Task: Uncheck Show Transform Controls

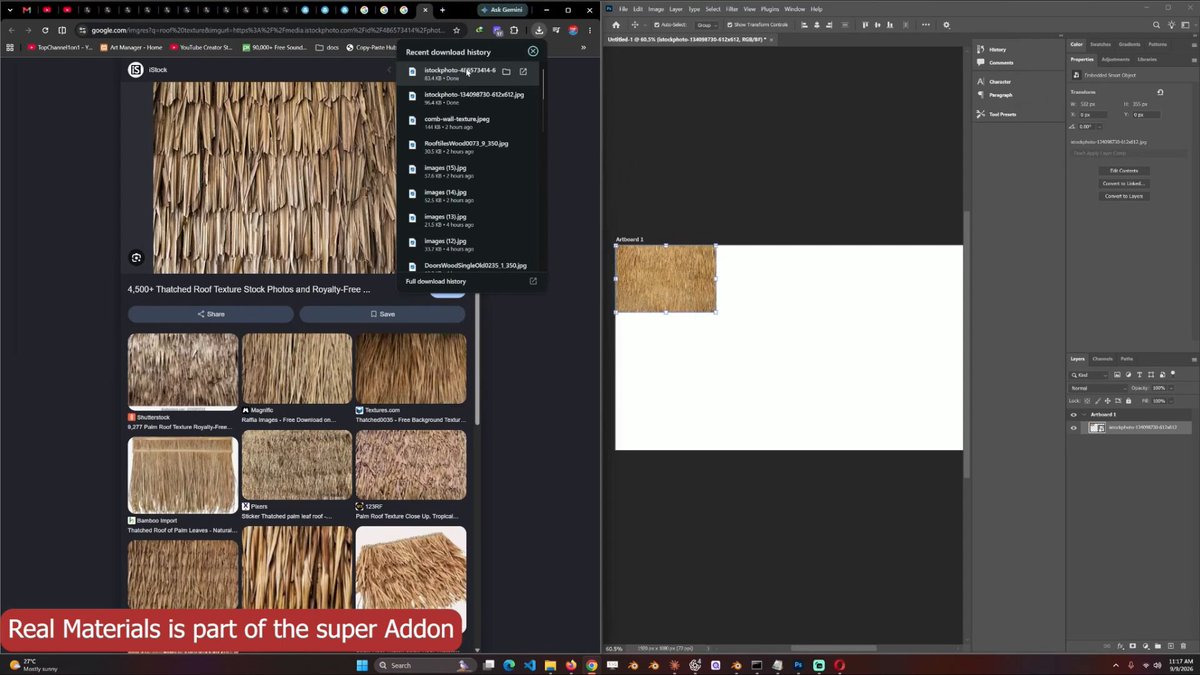Action: tap(730, 24)
